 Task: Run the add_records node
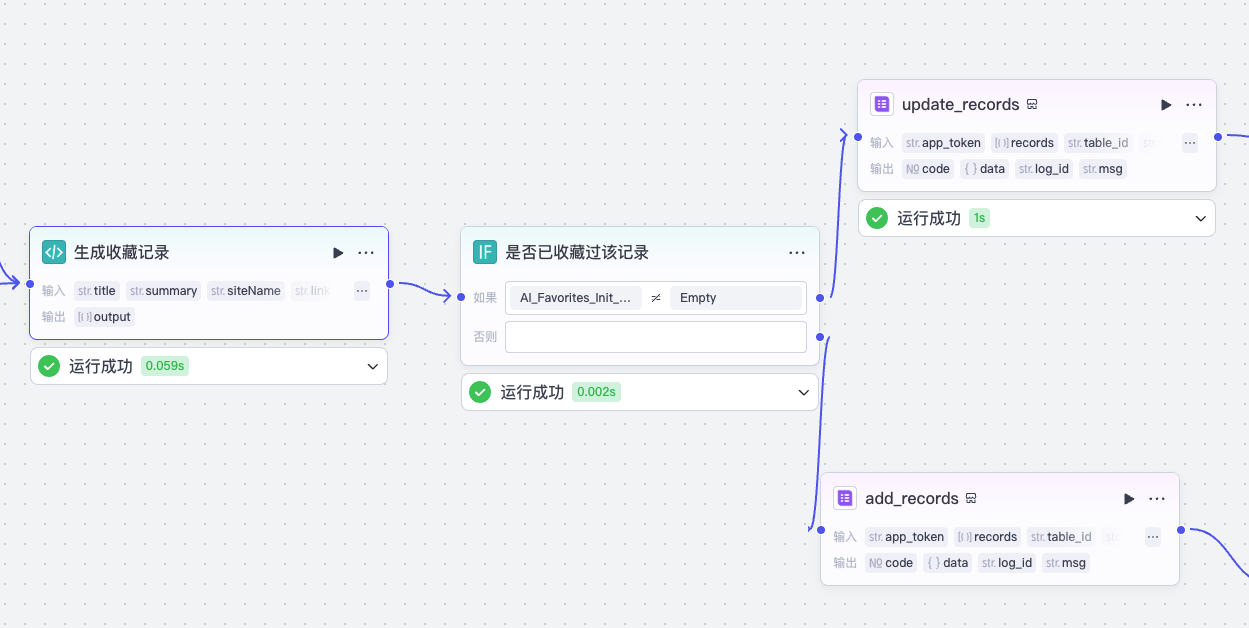(x=1129, y=499)
